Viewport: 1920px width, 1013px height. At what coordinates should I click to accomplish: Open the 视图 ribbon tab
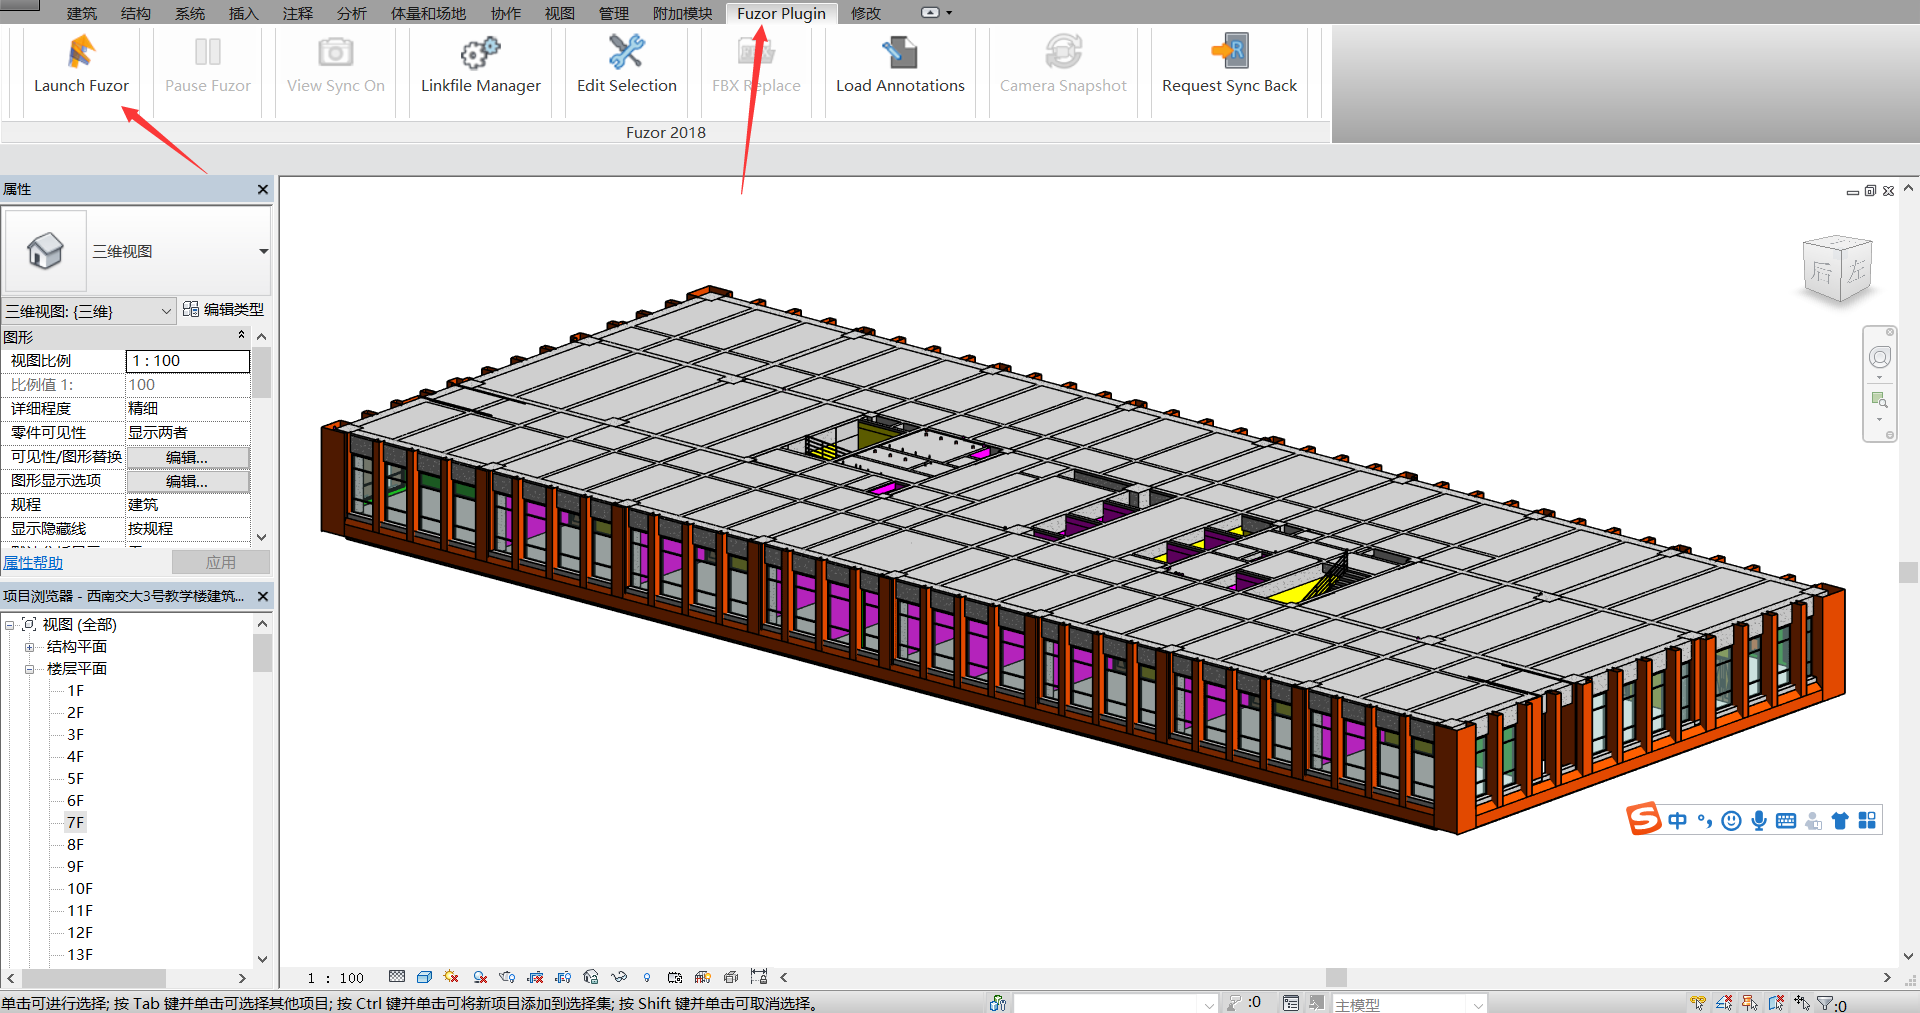pos(559,13)
